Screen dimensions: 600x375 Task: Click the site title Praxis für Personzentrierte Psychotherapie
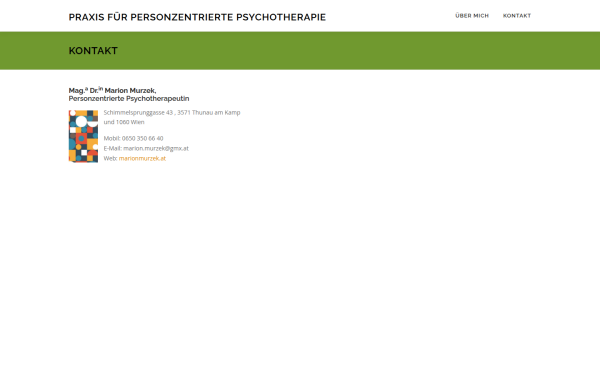[197, 17]
